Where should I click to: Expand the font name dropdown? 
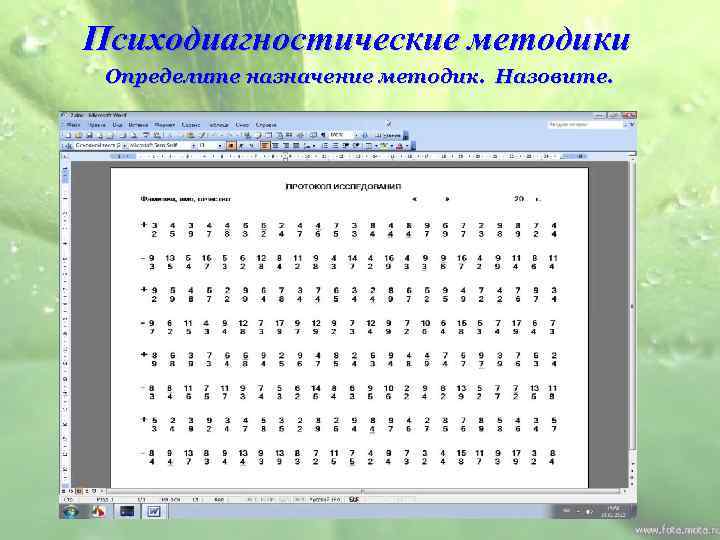[x=194, y=146]
